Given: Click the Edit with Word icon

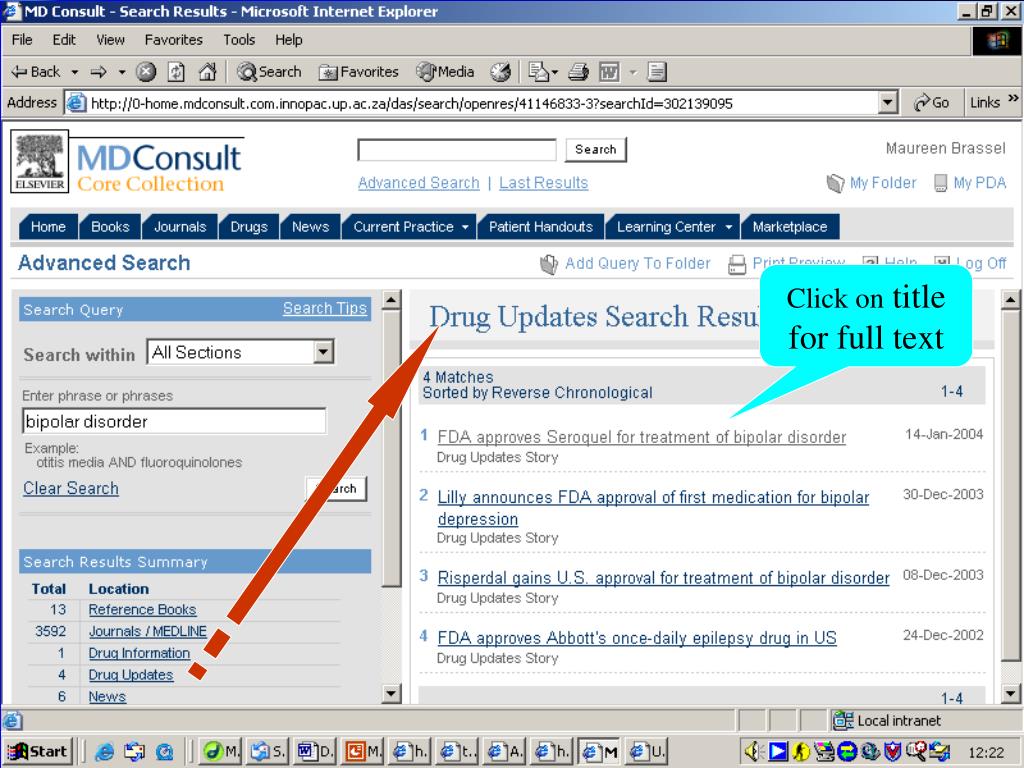Looking at the screenshot, I should point(609,72).
